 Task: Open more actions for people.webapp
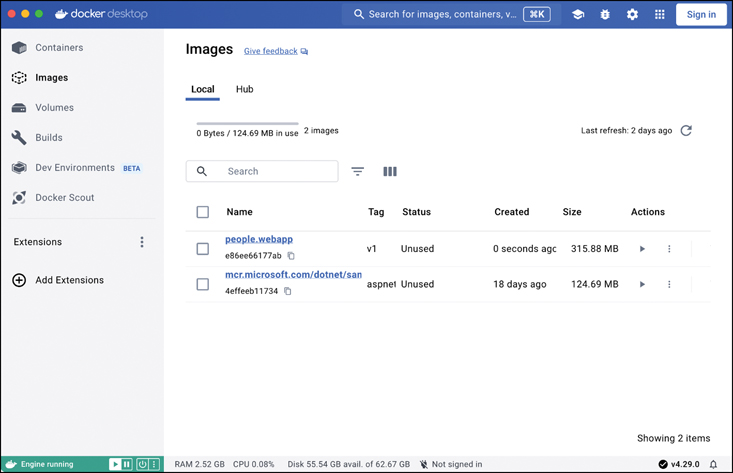coord(669,249)
